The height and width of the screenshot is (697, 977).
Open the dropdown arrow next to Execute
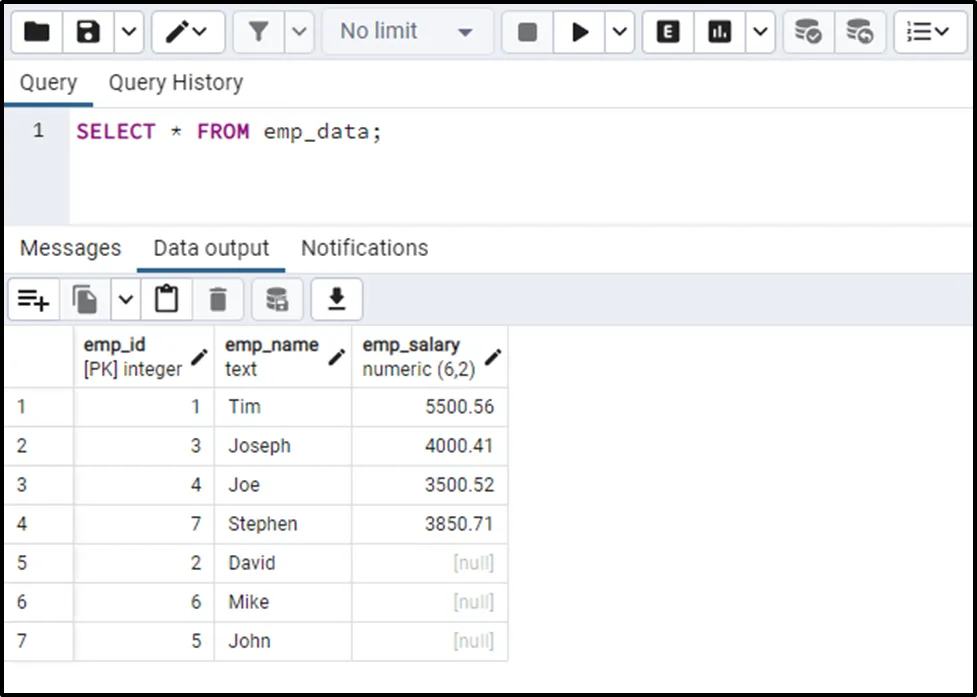pos(620,32)
